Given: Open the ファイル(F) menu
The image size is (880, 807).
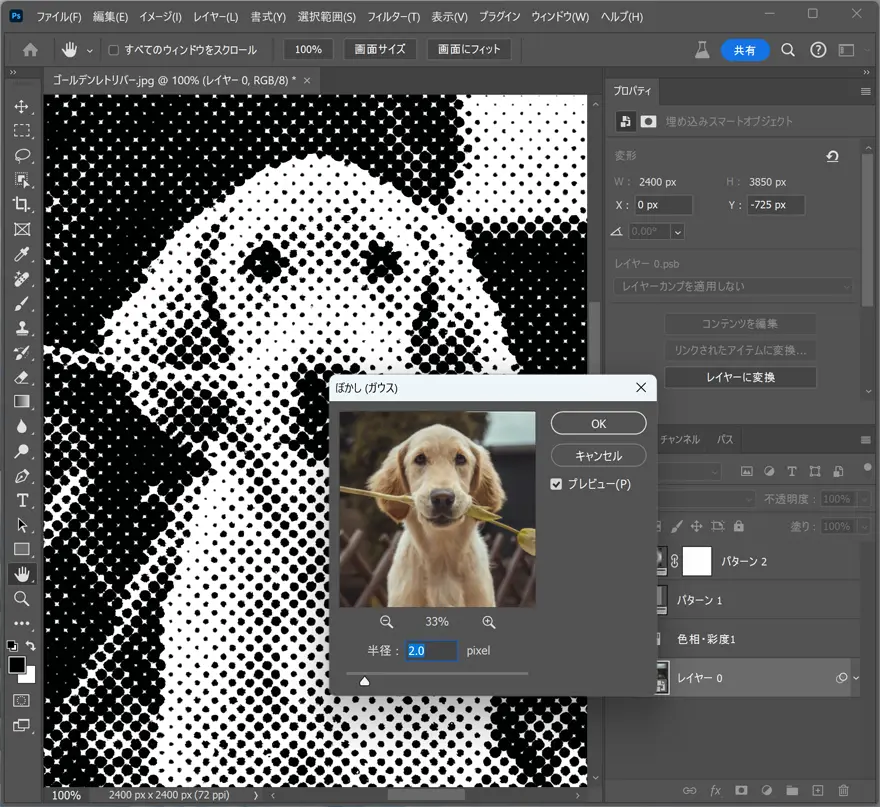Looking at the screenshot, I should click(x=59, y=17).
